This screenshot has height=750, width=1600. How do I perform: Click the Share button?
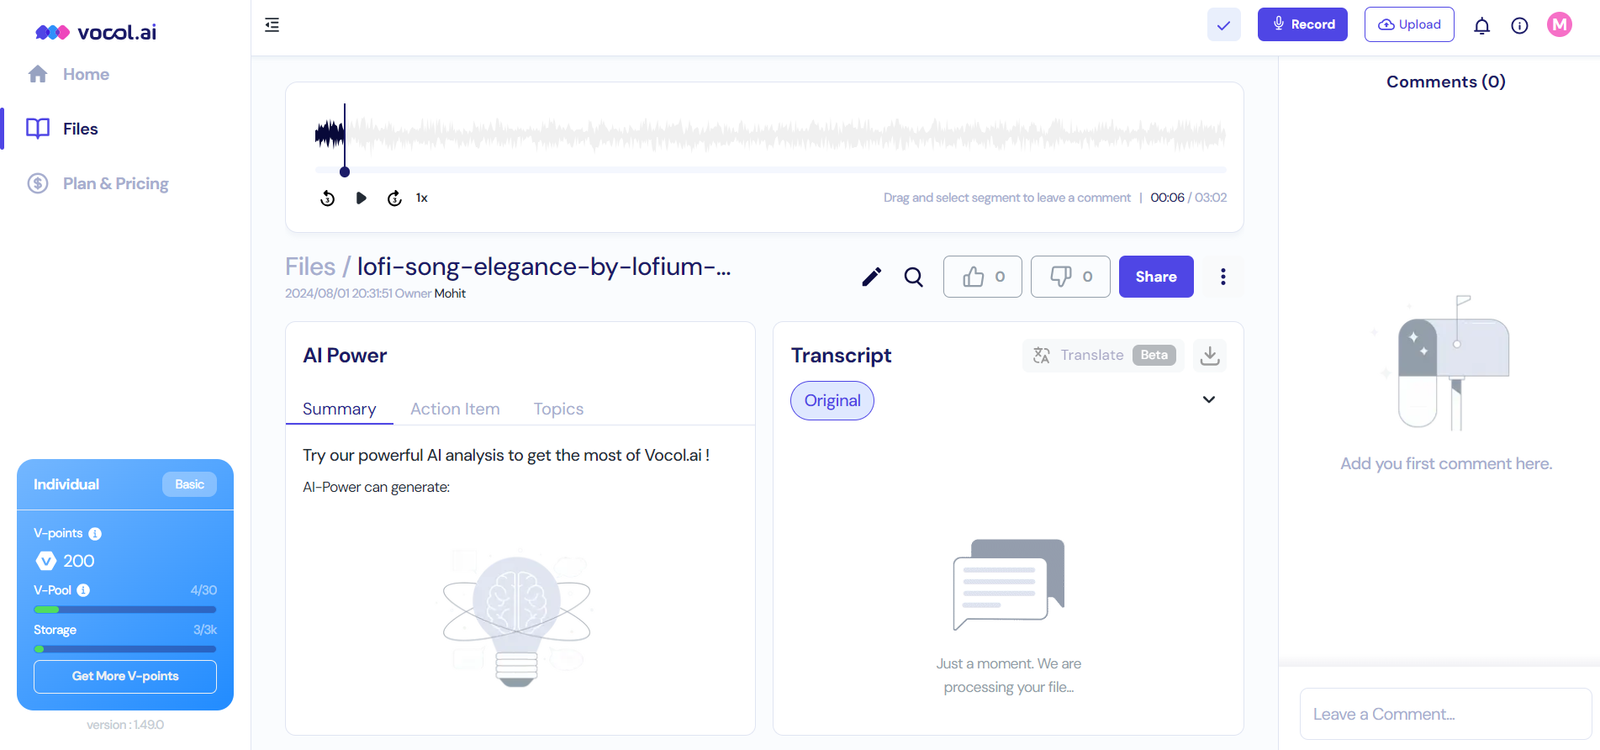[x=1156, y=277]
